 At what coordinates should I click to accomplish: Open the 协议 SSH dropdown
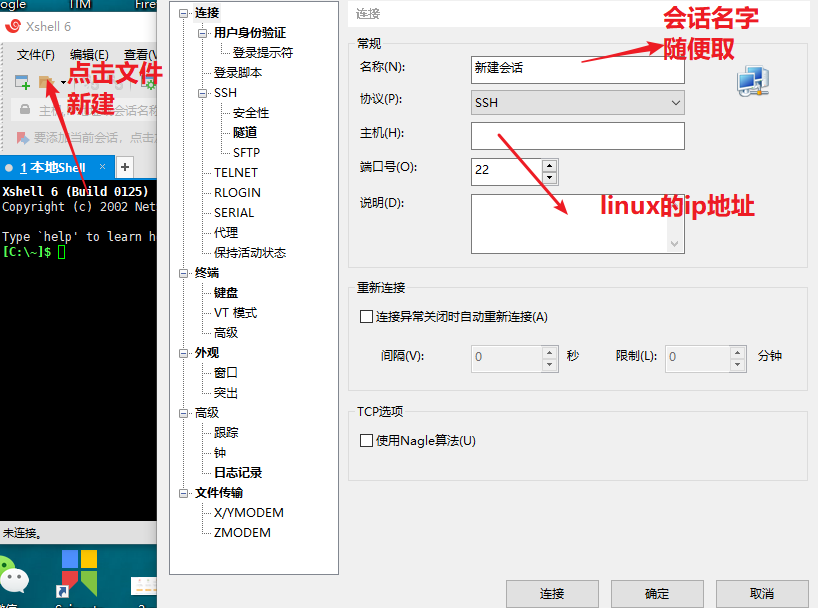click(578, 103)
